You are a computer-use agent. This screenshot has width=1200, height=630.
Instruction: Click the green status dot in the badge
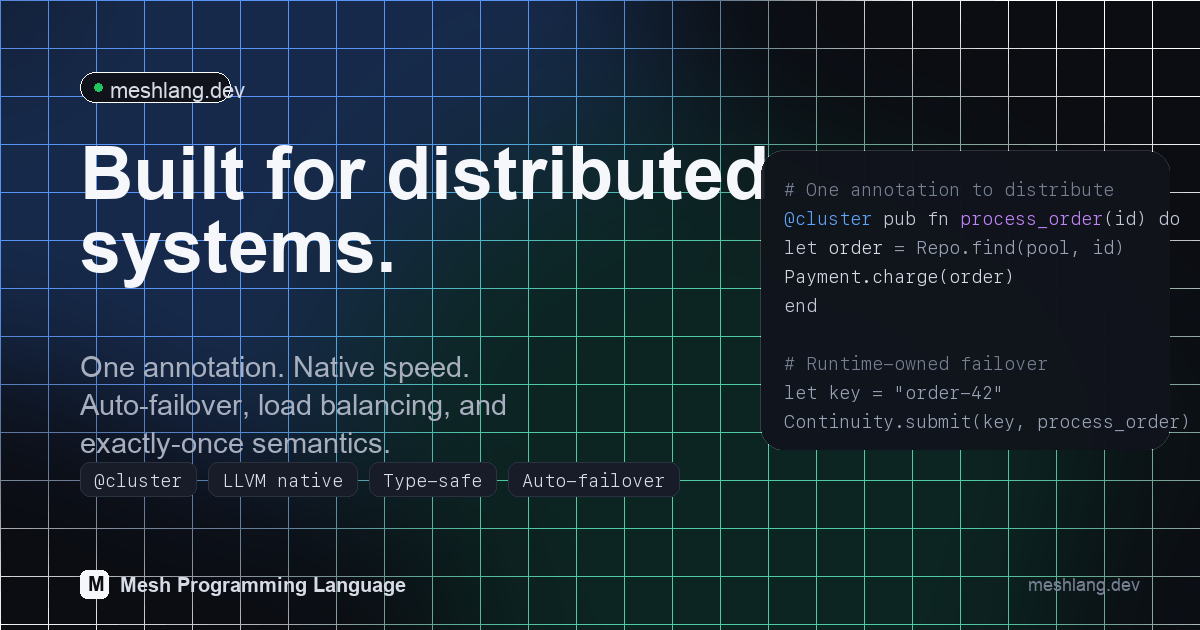98,88
